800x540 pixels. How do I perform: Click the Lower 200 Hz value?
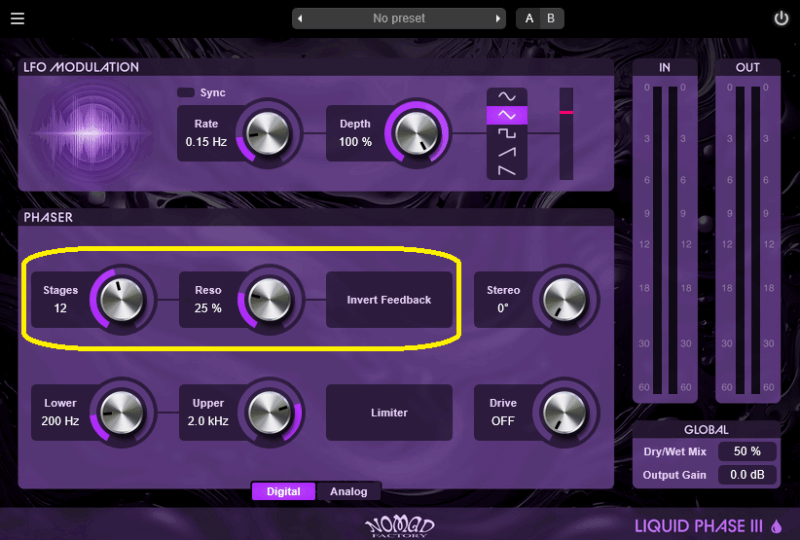[x=60, y=421]
